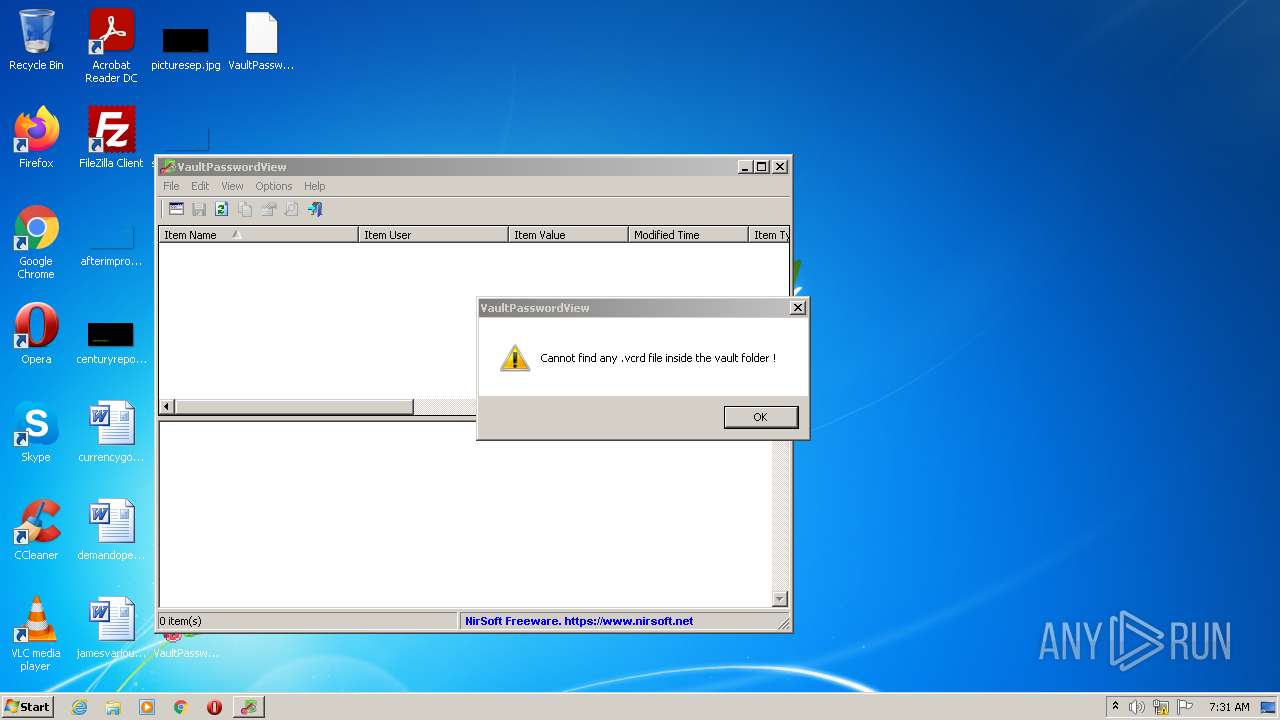1280x720 pixels.
Task: Select the VaultPassw... file at top of desktop
Action: (x=261, y=42)
